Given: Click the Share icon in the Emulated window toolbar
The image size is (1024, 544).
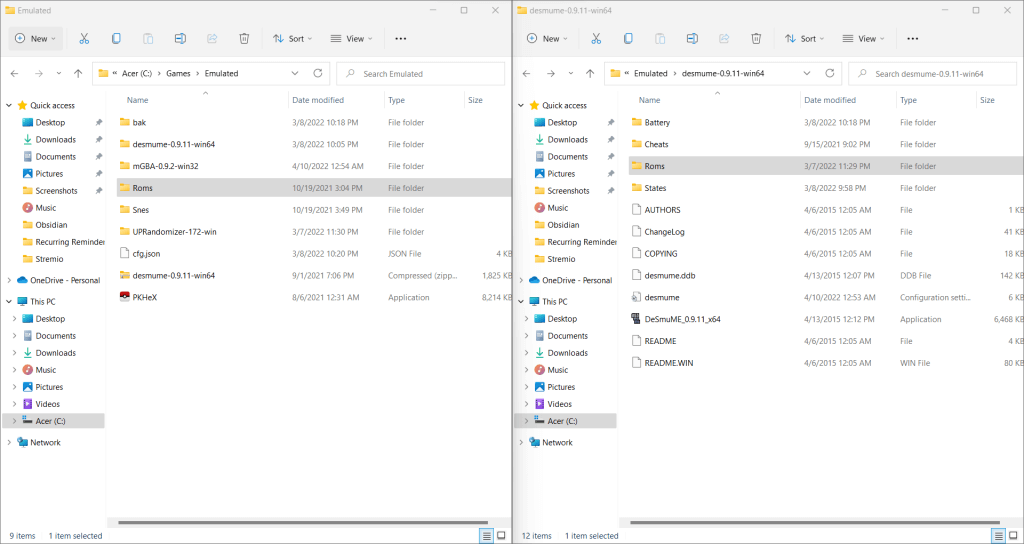Looking at the screenshot, I should tap(212, 39).
